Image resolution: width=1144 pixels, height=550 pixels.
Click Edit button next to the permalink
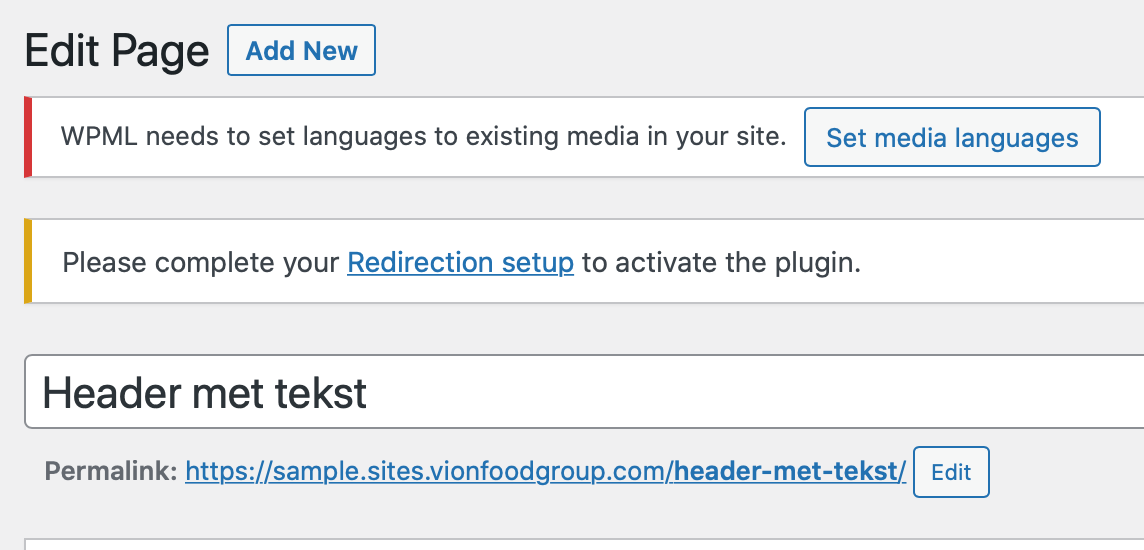click(x=951, y=472)
